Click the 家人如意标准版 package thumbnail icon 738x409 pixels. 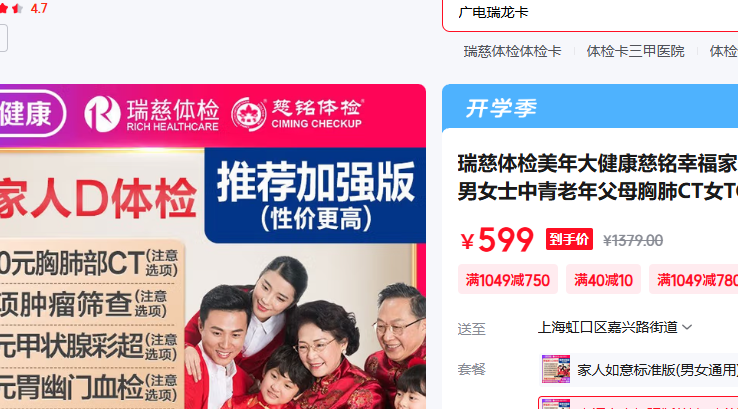[x=556, y=369]
